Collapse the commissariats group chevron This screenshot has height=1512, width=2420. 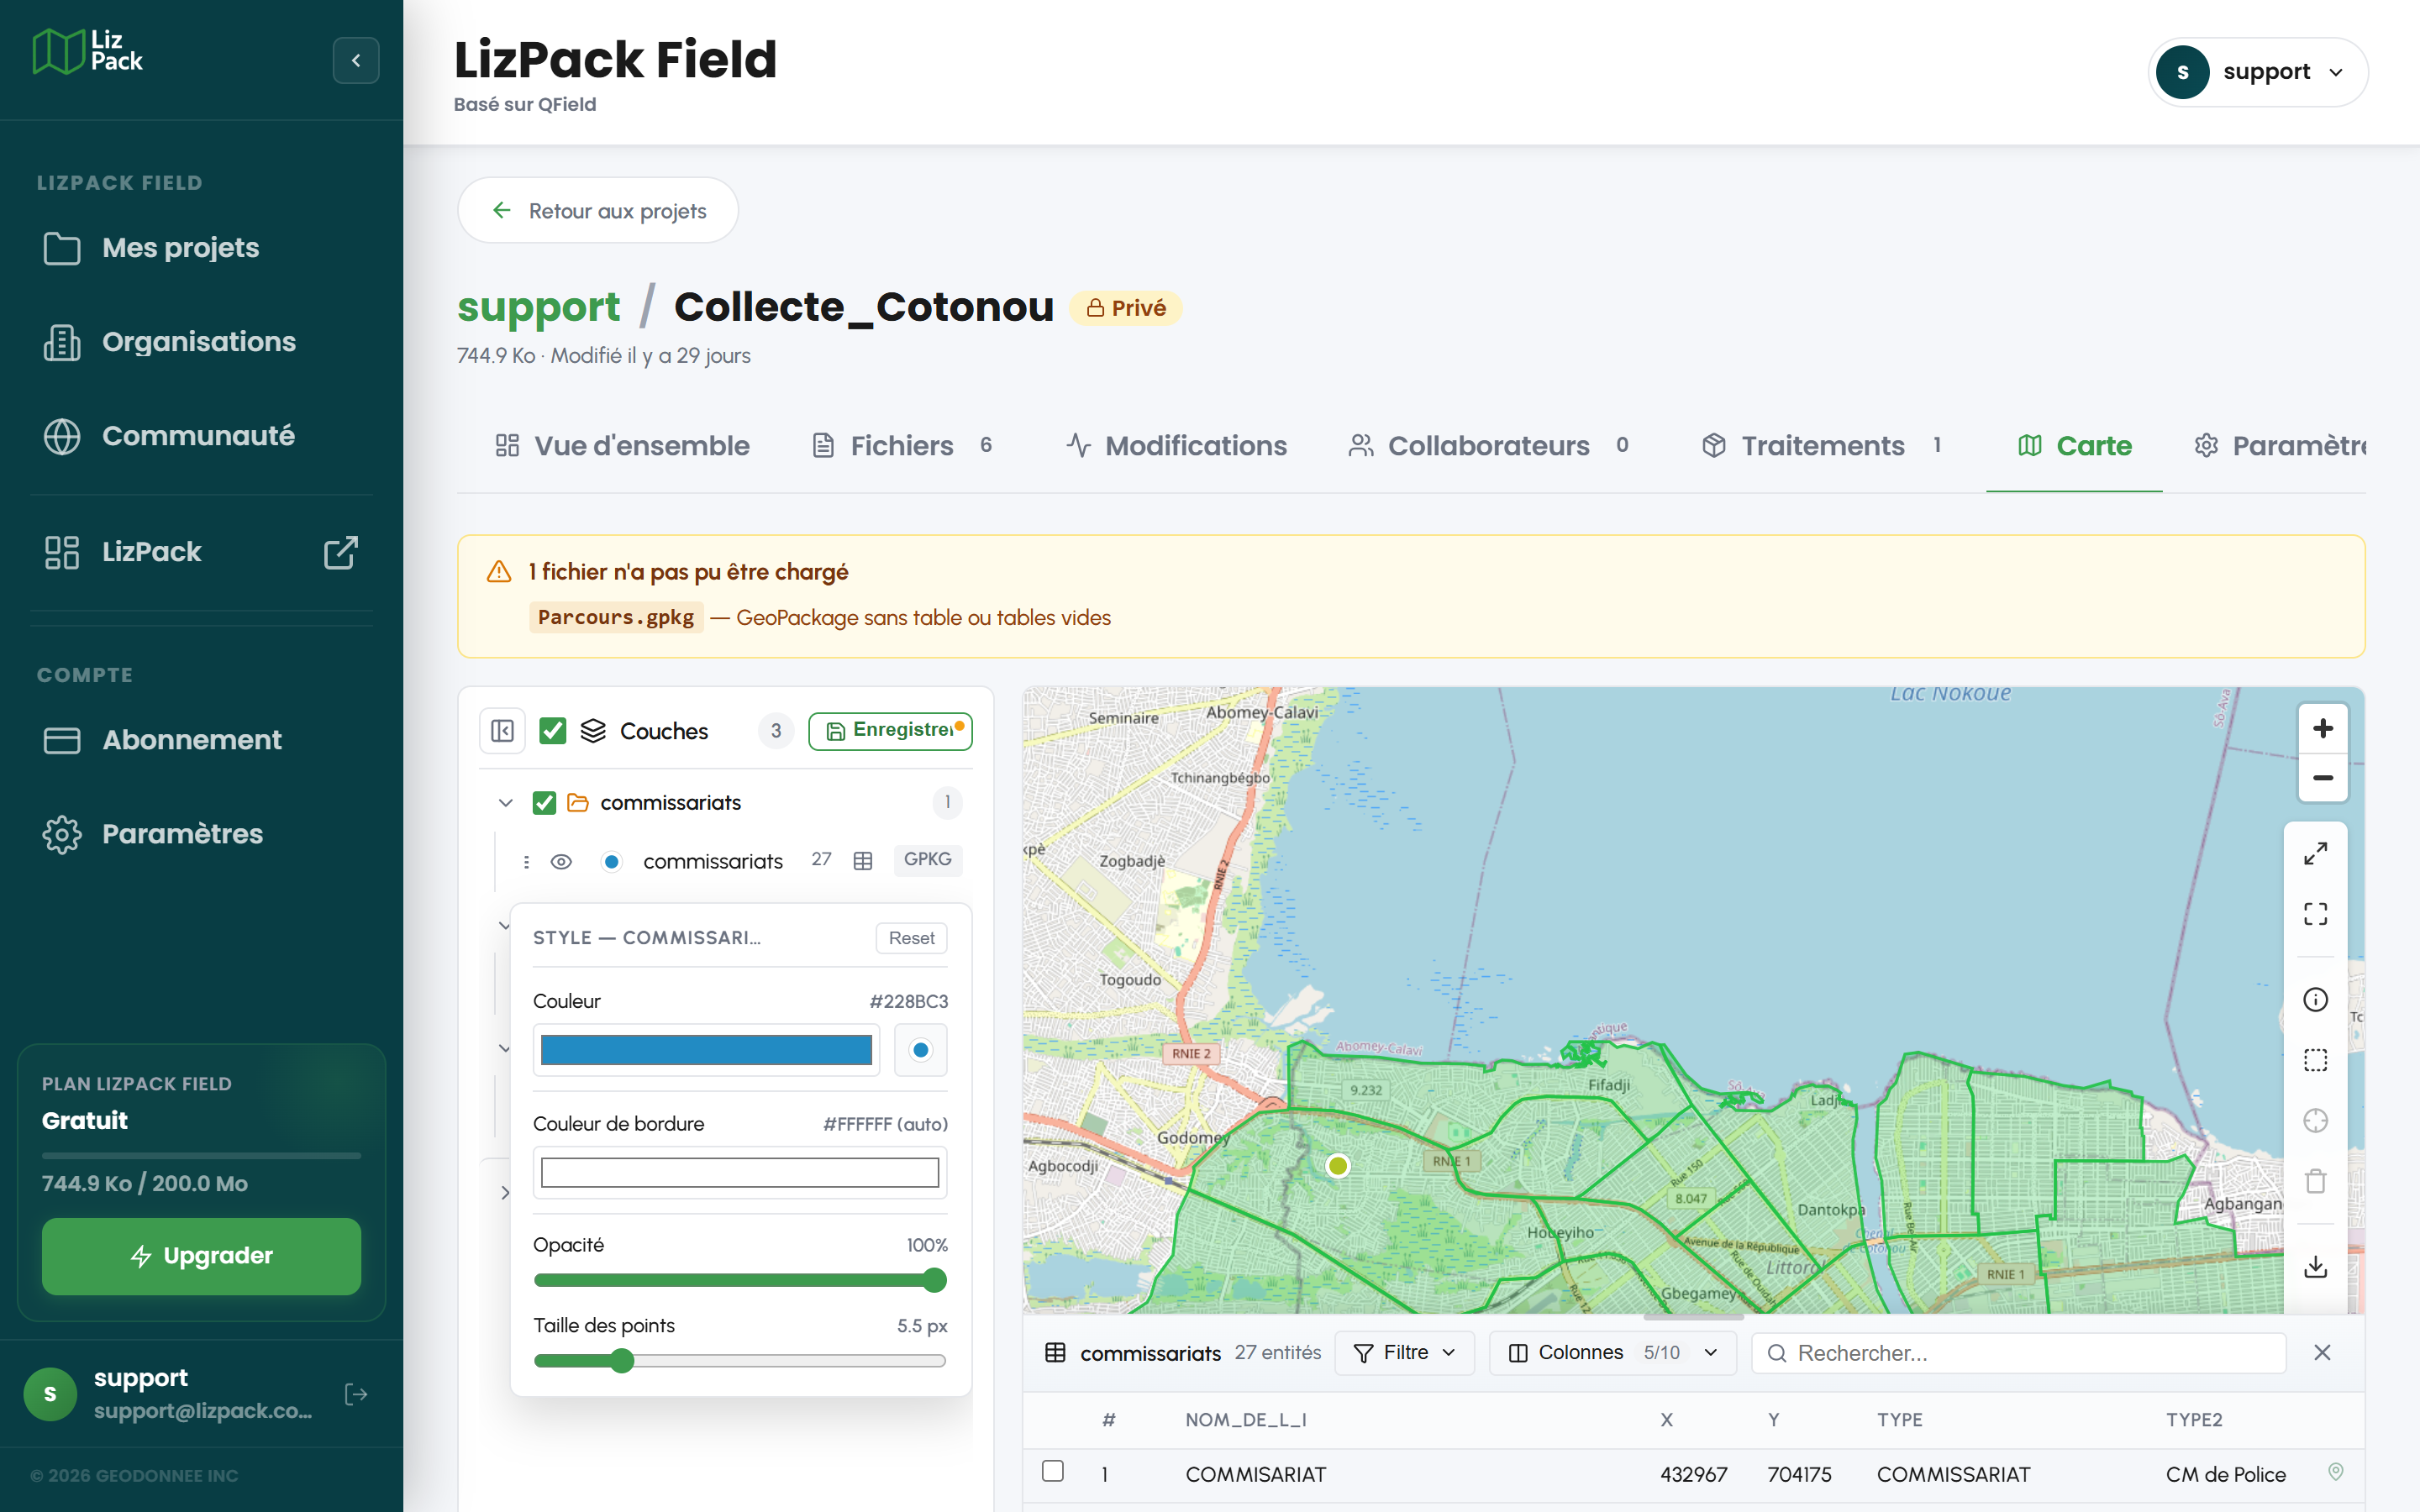[505, 803]
